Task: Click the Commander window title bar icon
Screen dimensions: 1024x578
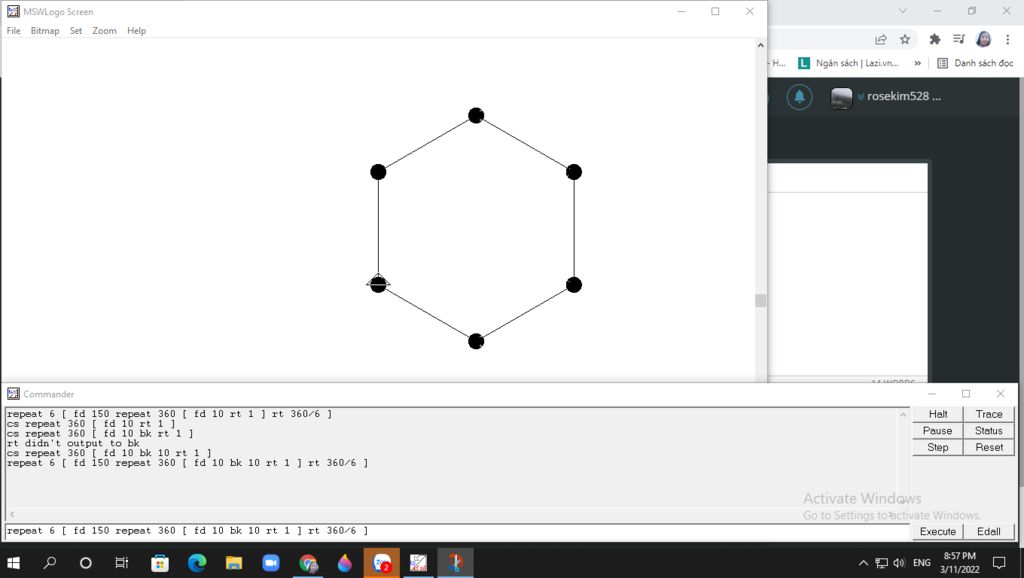Action: pyautogui.click(x=13, y=394)
